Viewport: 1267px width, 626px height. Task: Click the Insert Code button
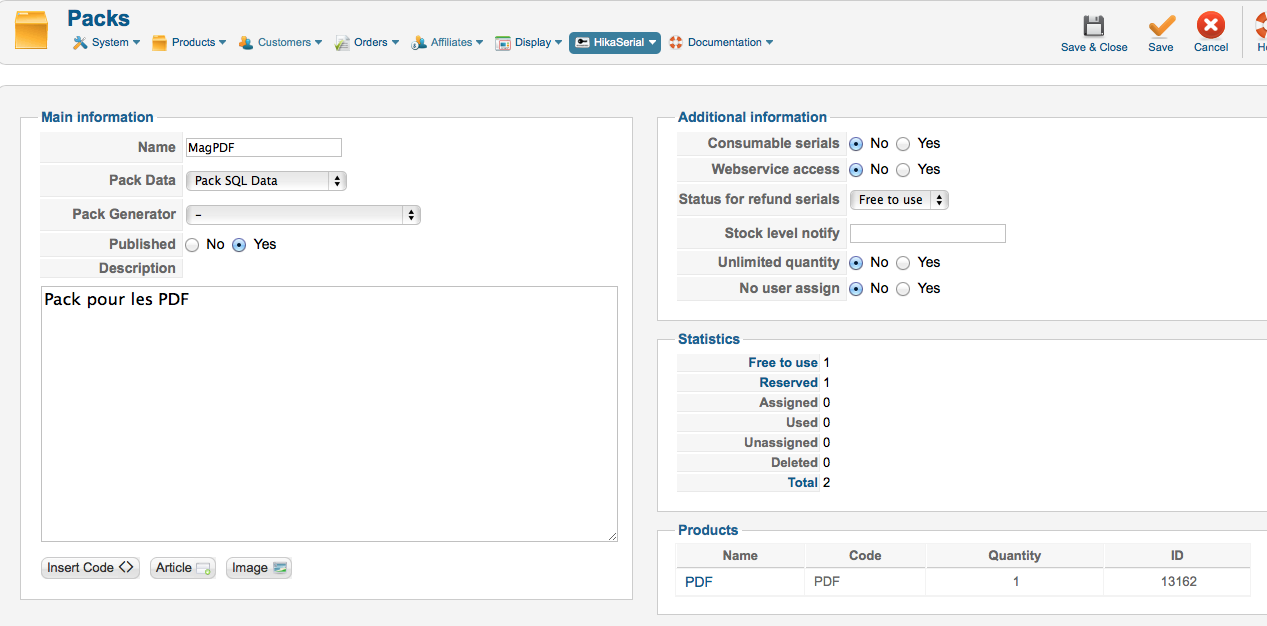tap(90, 568)
